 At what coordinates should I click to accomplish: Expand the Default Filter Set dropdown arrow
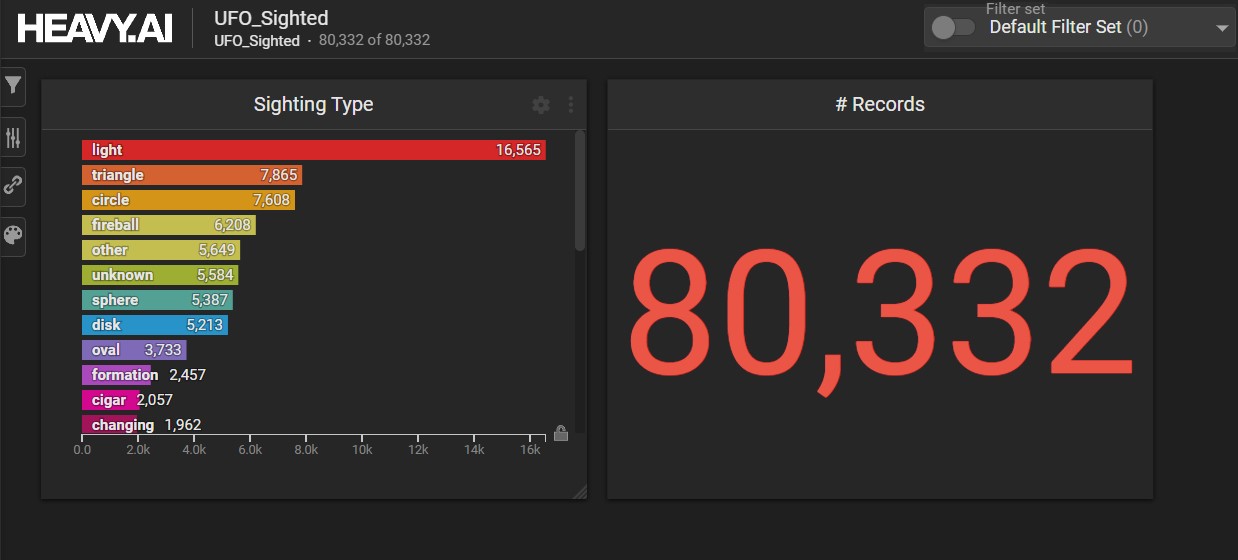click(x=1221, y=28)
